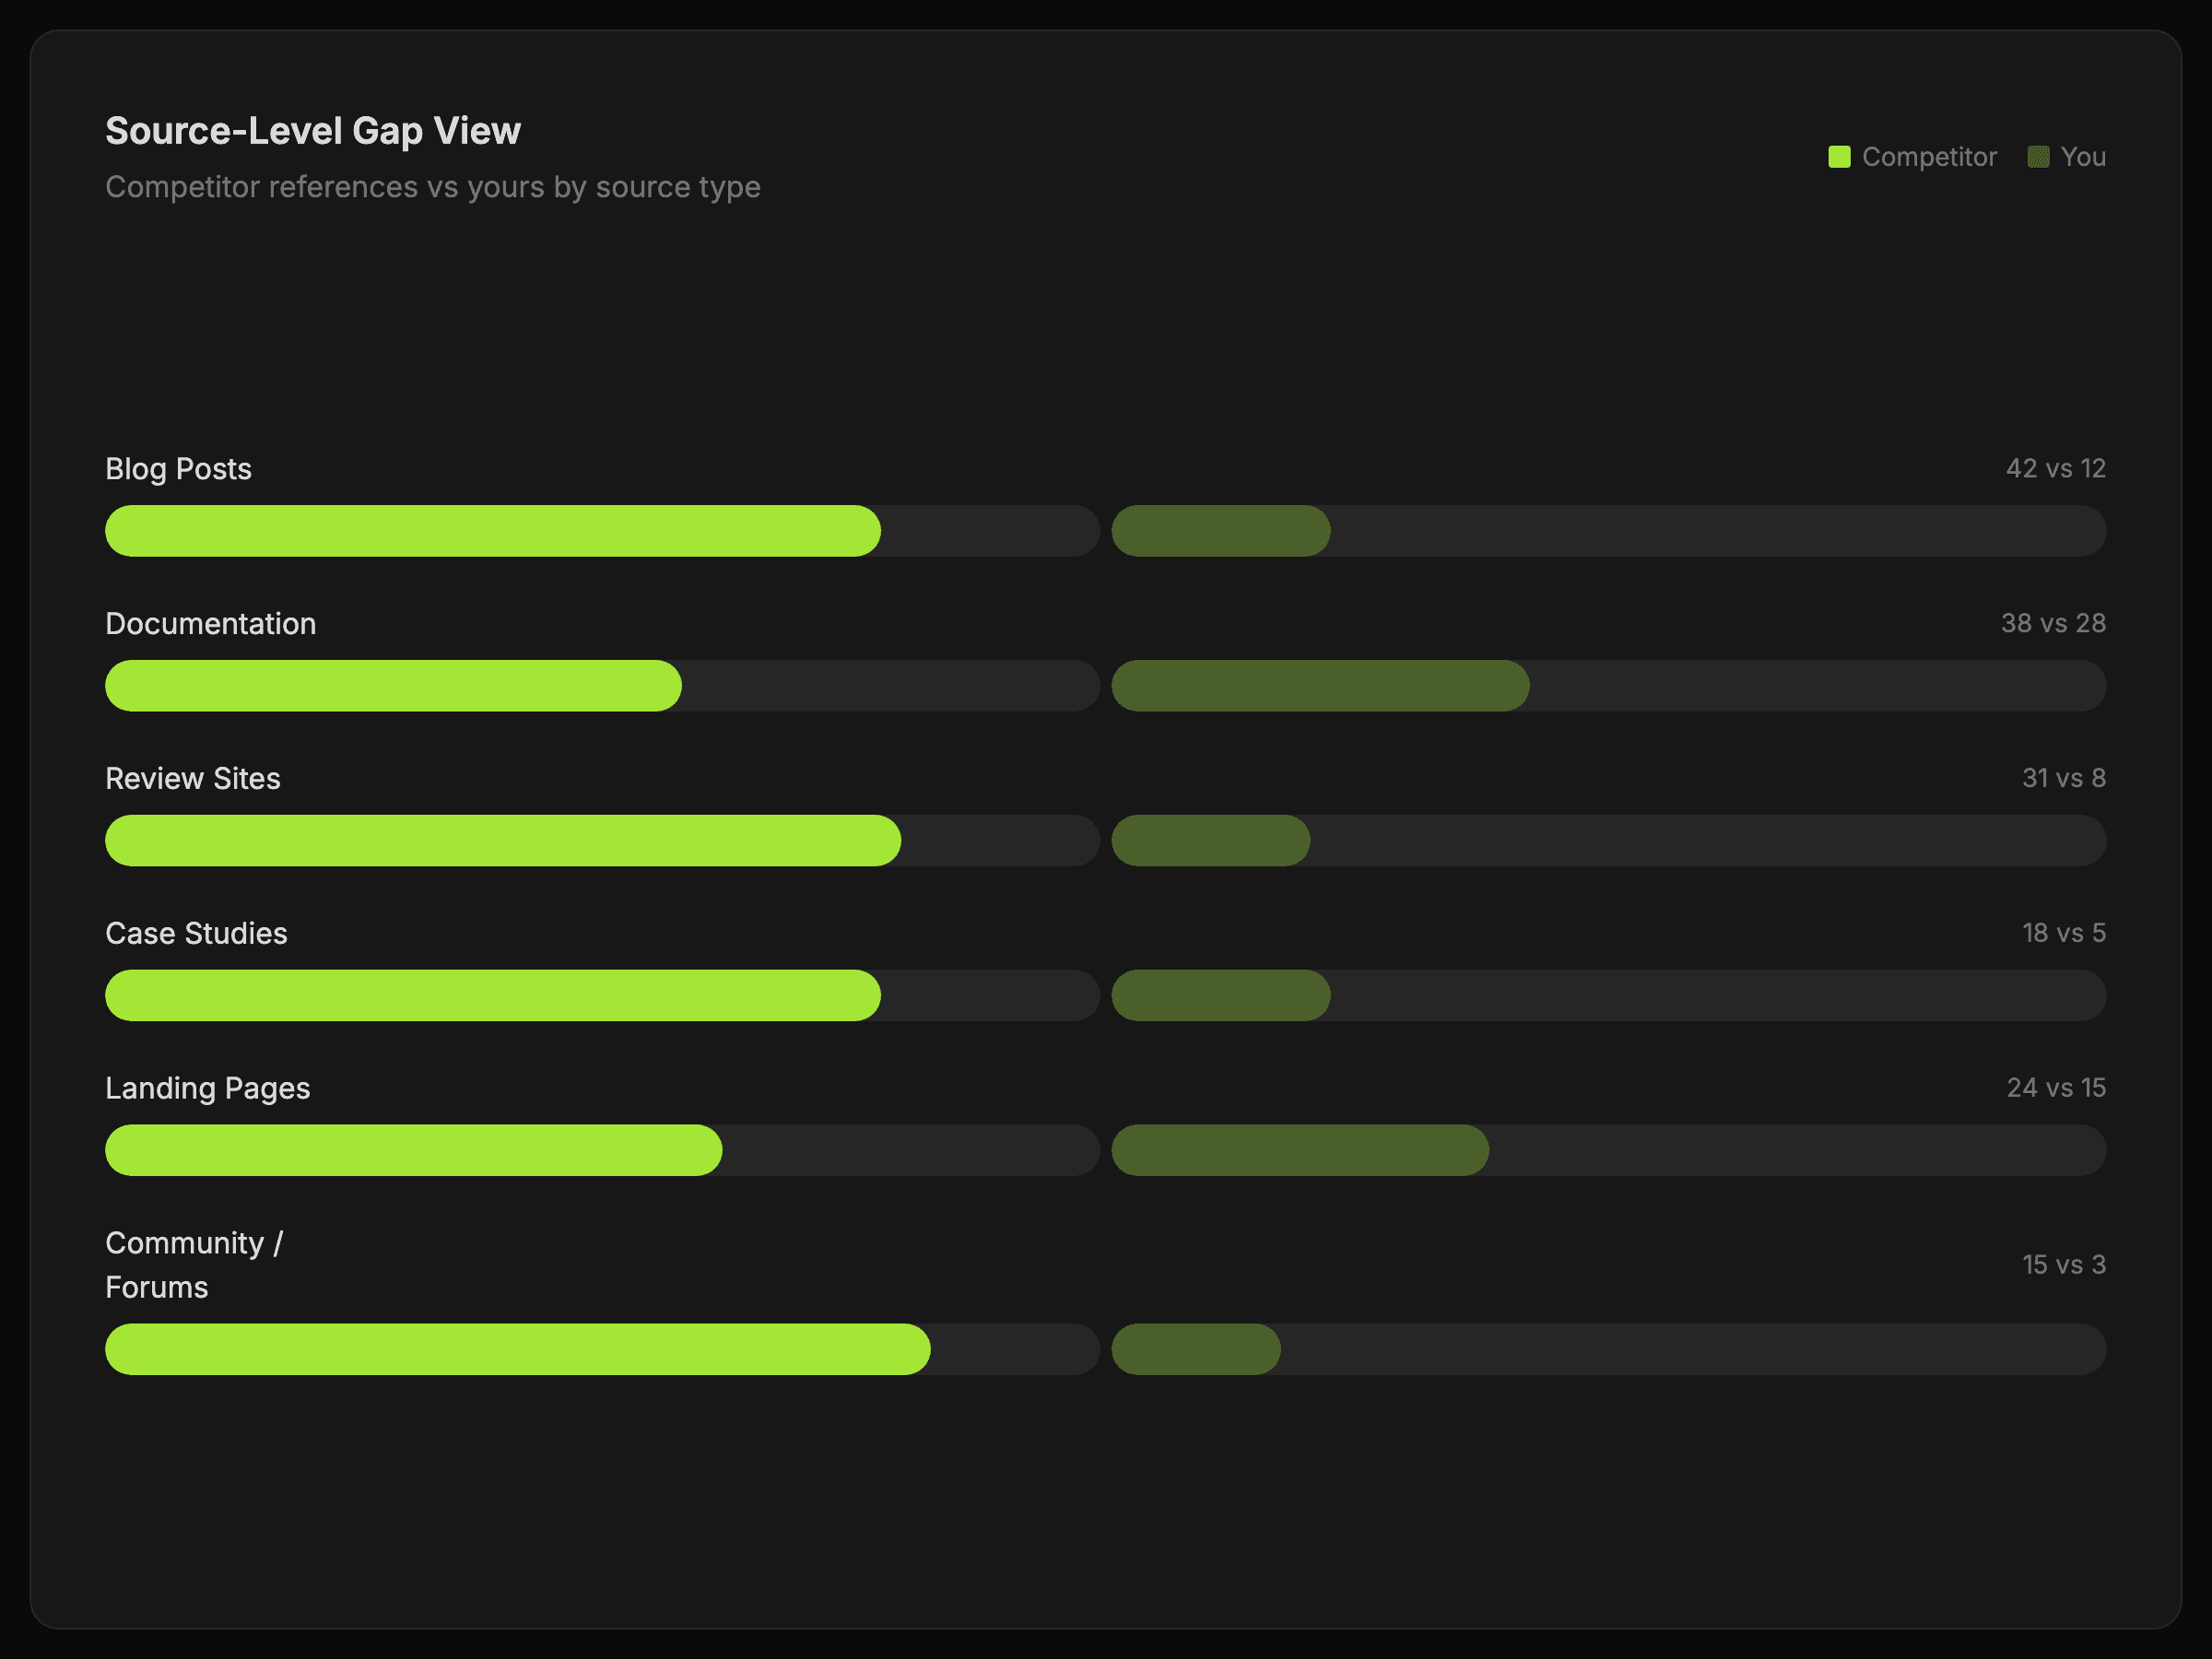The height and width of the screenshot is (1659, 2212).
Task: Click the "38 vs 28" Documentation count
Action: point(2053,624)
